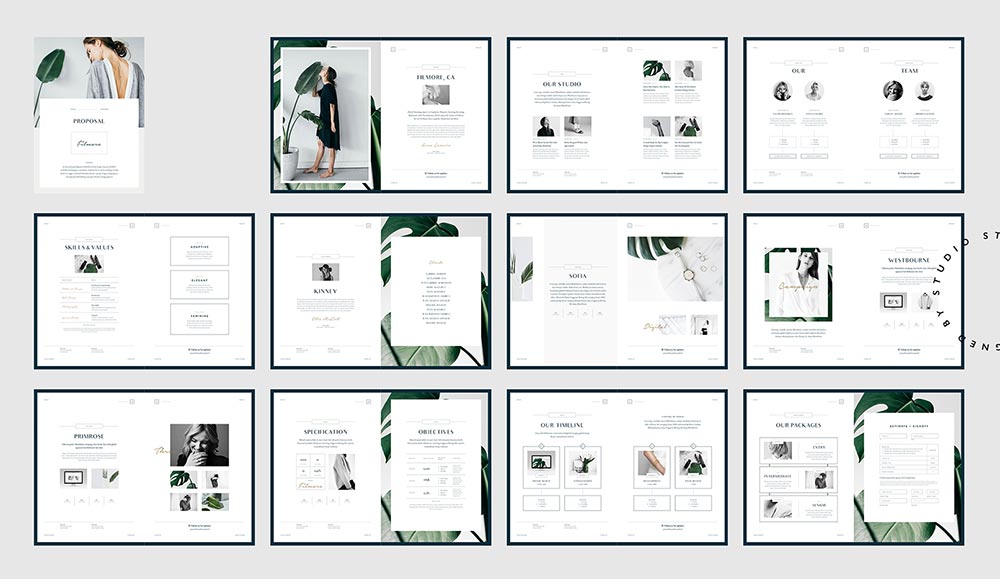Viewport: 1000px width, 579px height.
Task: Click the PROPOSAL heading on cover
Action: click(89, 121)
